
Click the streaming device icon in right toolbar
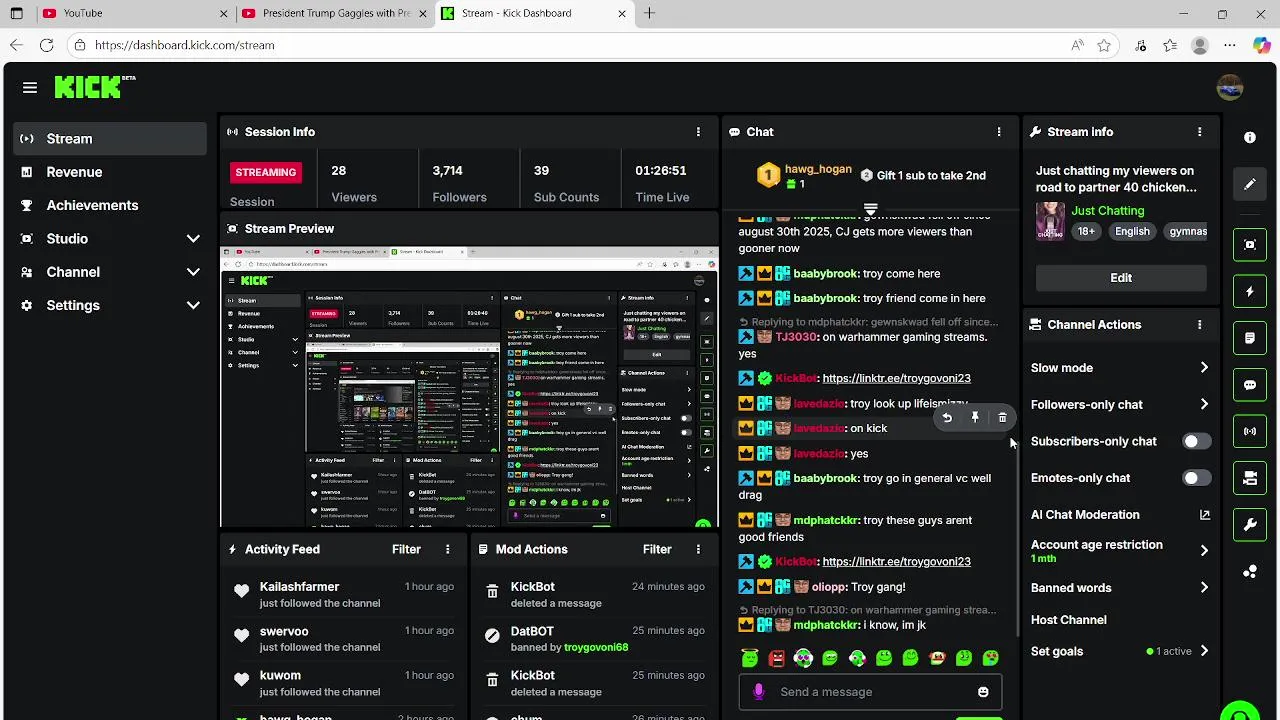point(1250,479)
